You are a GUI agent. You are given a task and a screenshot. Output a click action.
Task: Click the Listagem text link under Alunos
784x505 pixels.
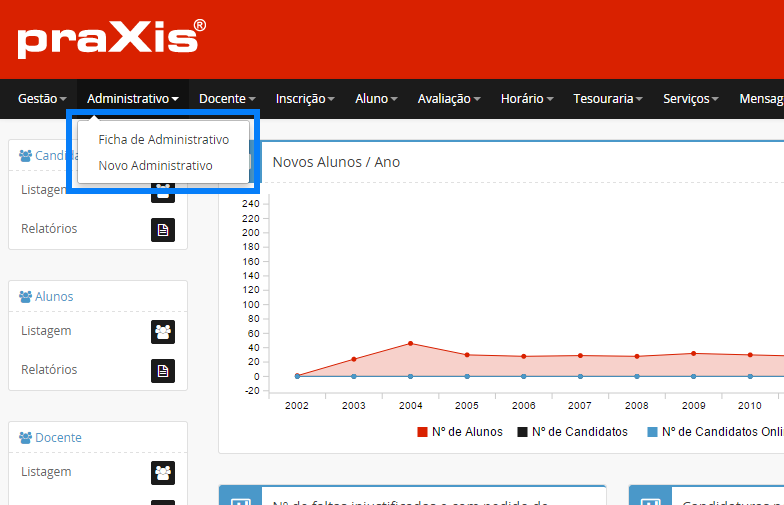[46, 331]
